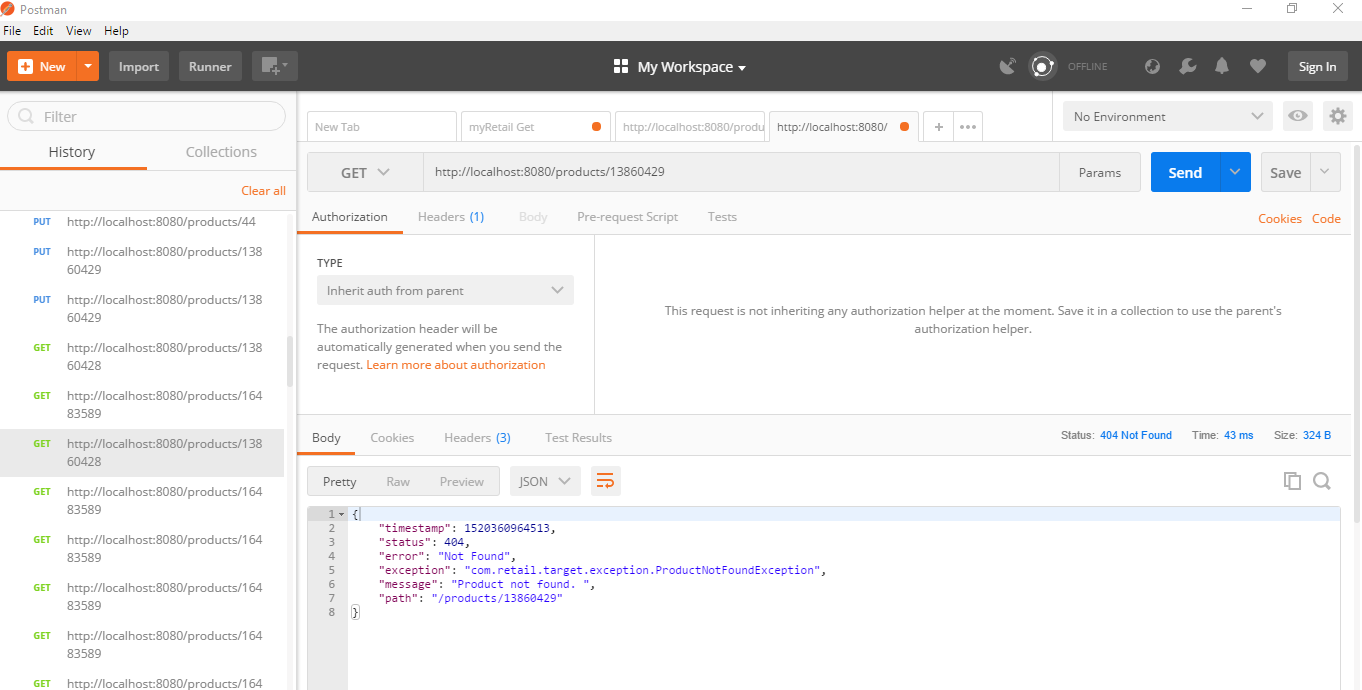
Task: Open the new window dropdown icon
Action: click(x=274, y=66)
